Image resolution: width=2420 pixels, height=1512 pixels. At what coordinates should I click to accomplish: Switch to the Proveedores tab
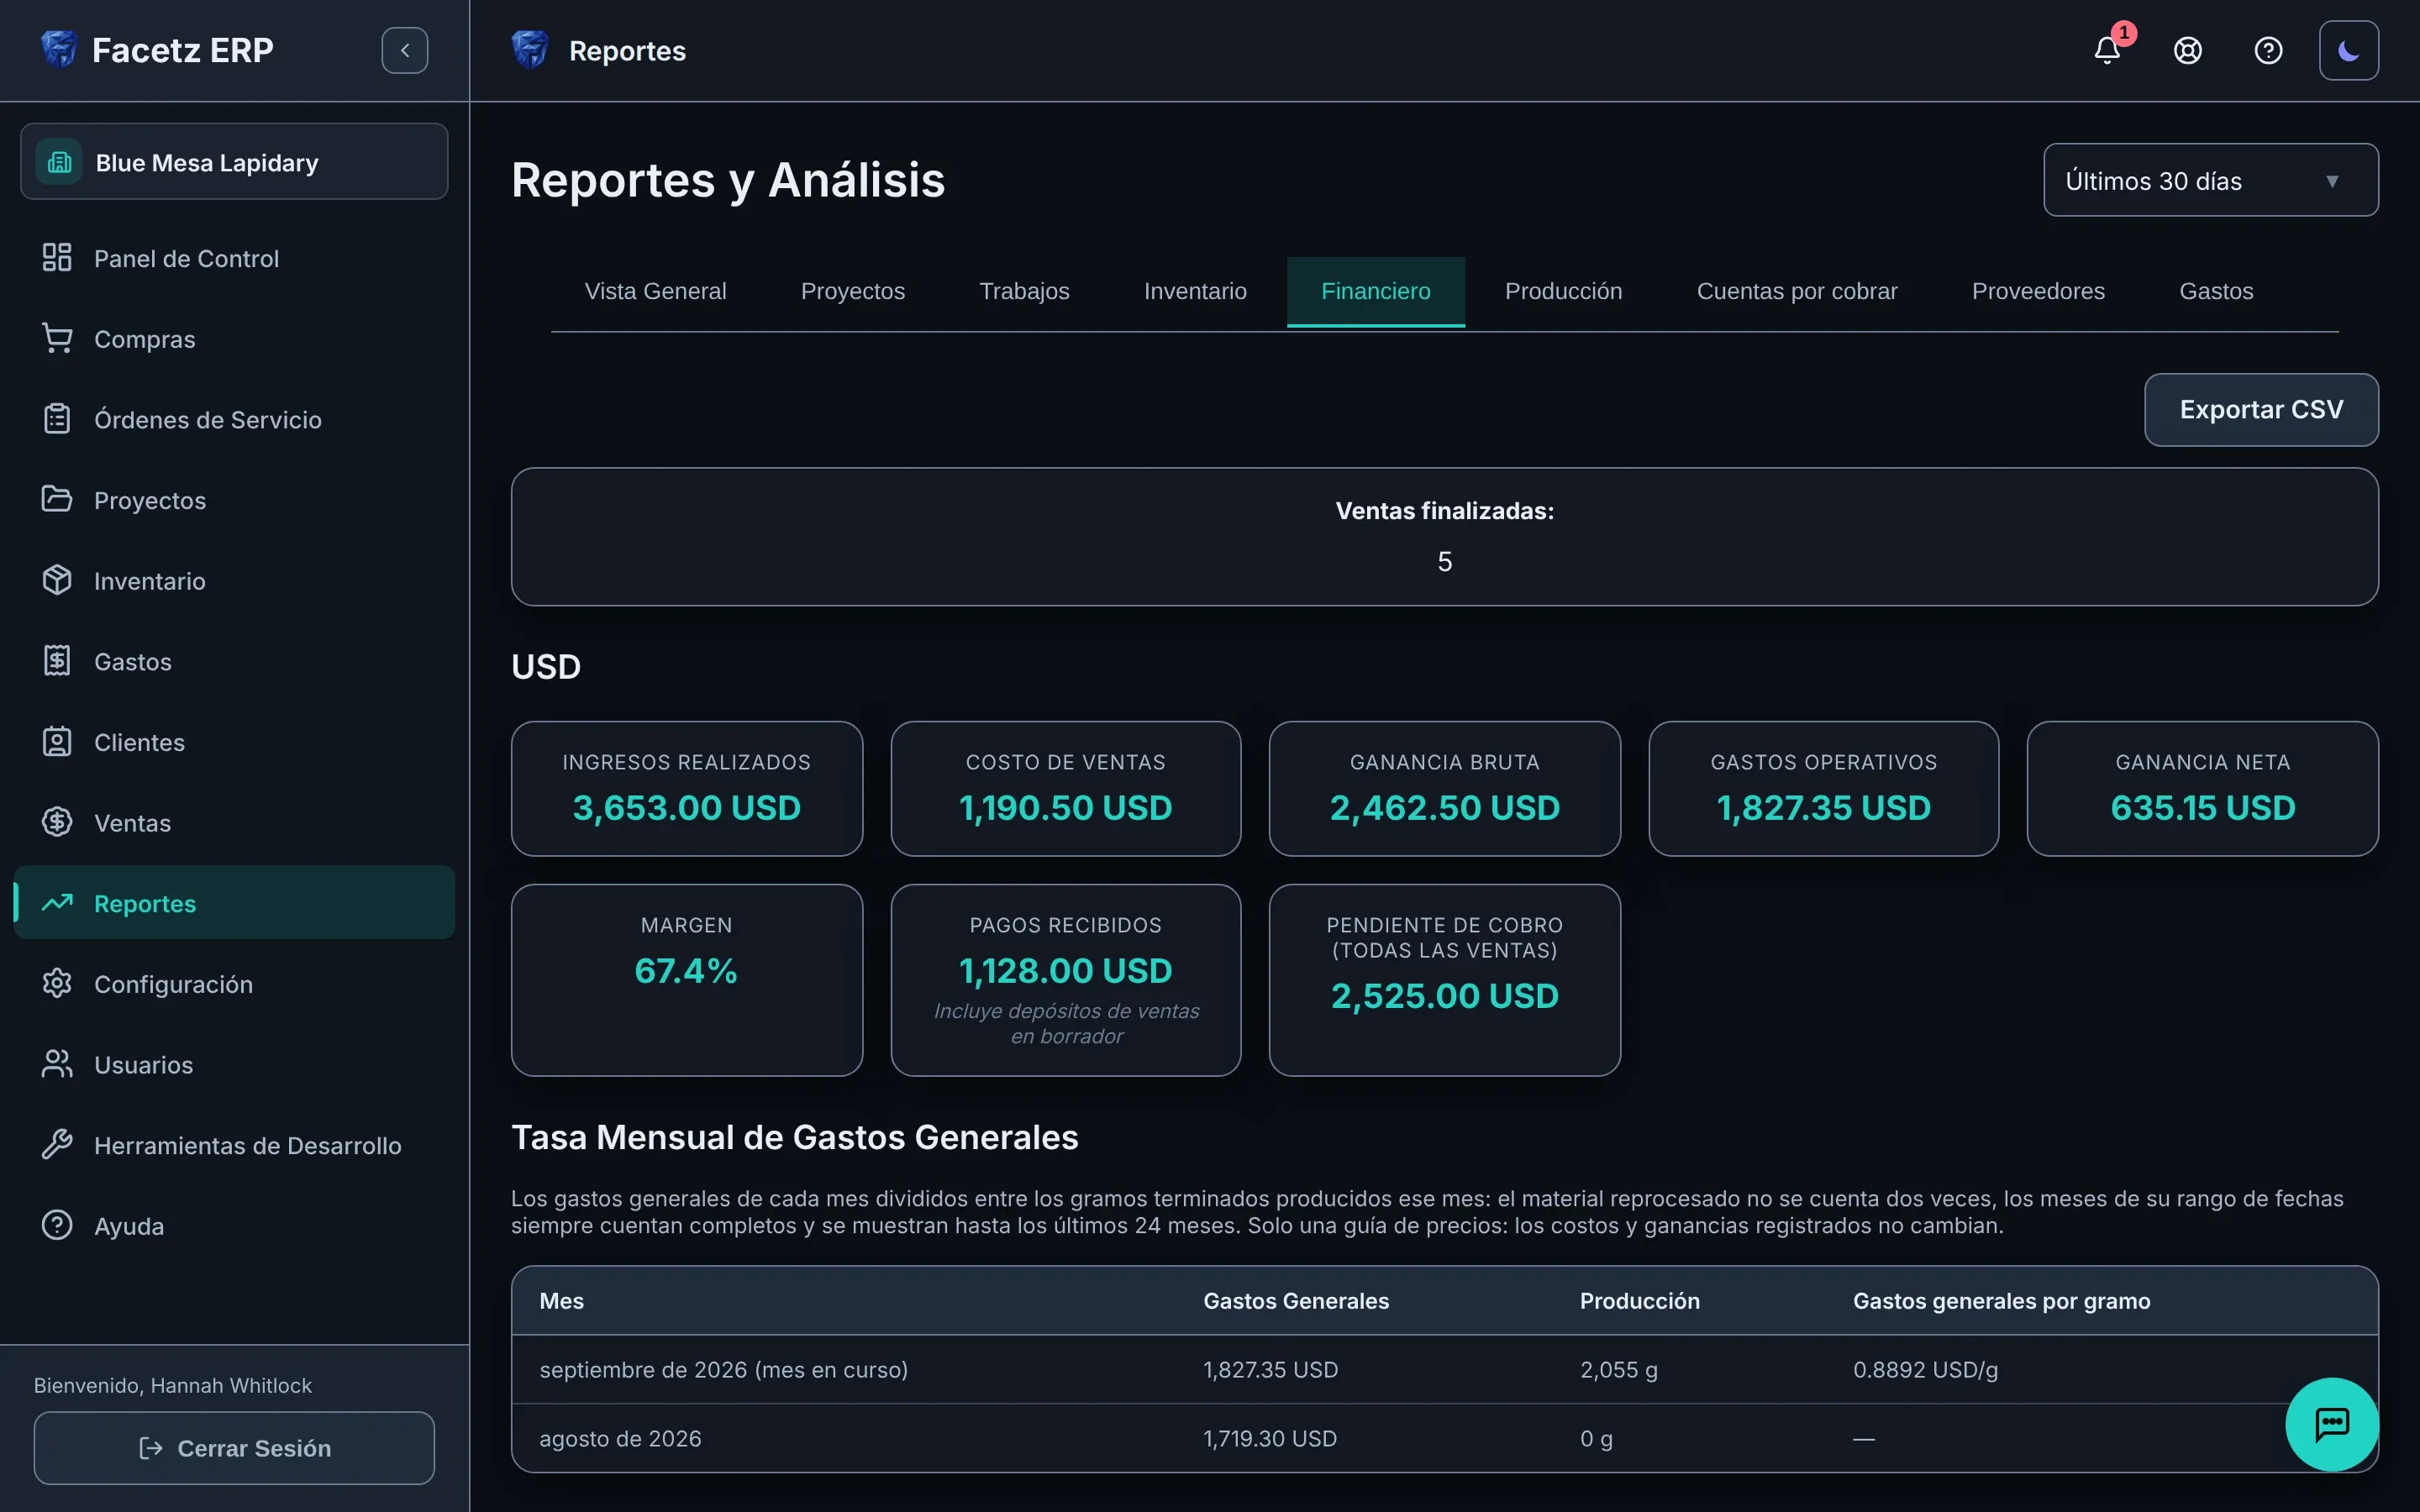(2038, 291)
